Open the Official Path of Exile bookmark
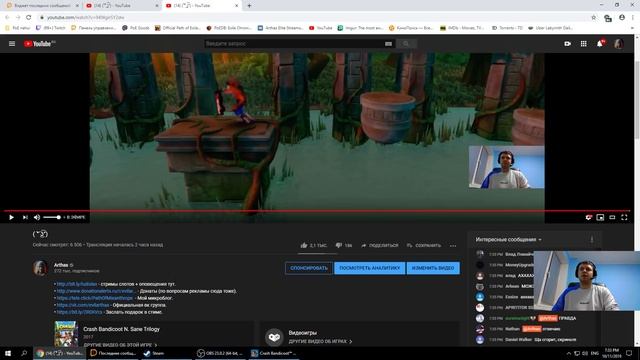Viewport: 640px width, 360px height. (x=178, y=28)
